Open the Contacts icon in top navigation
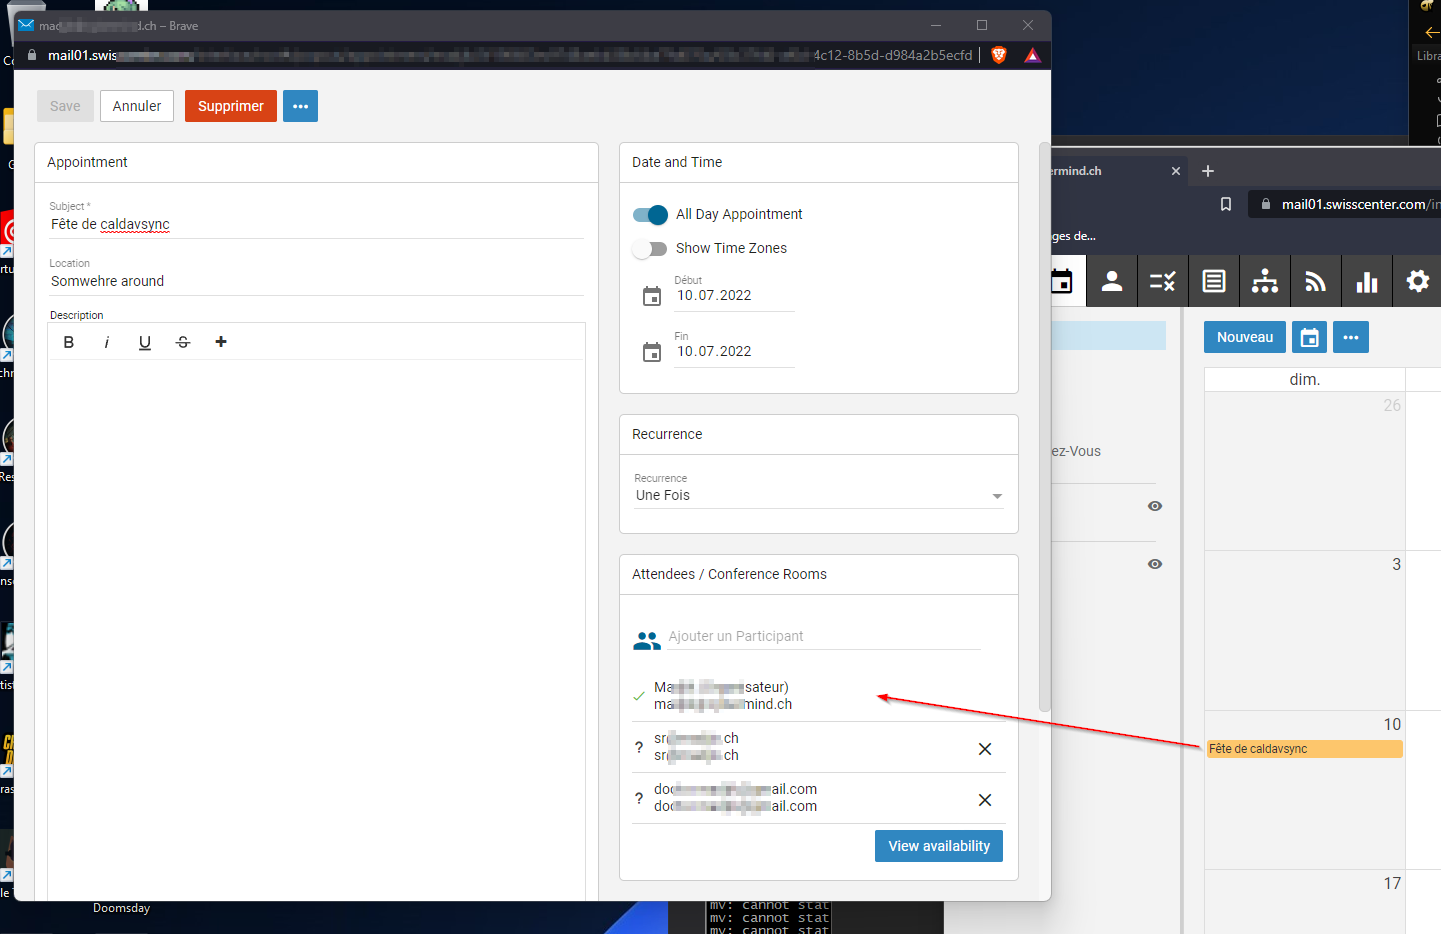The image size is (1441, 934). pos(1112,282)
